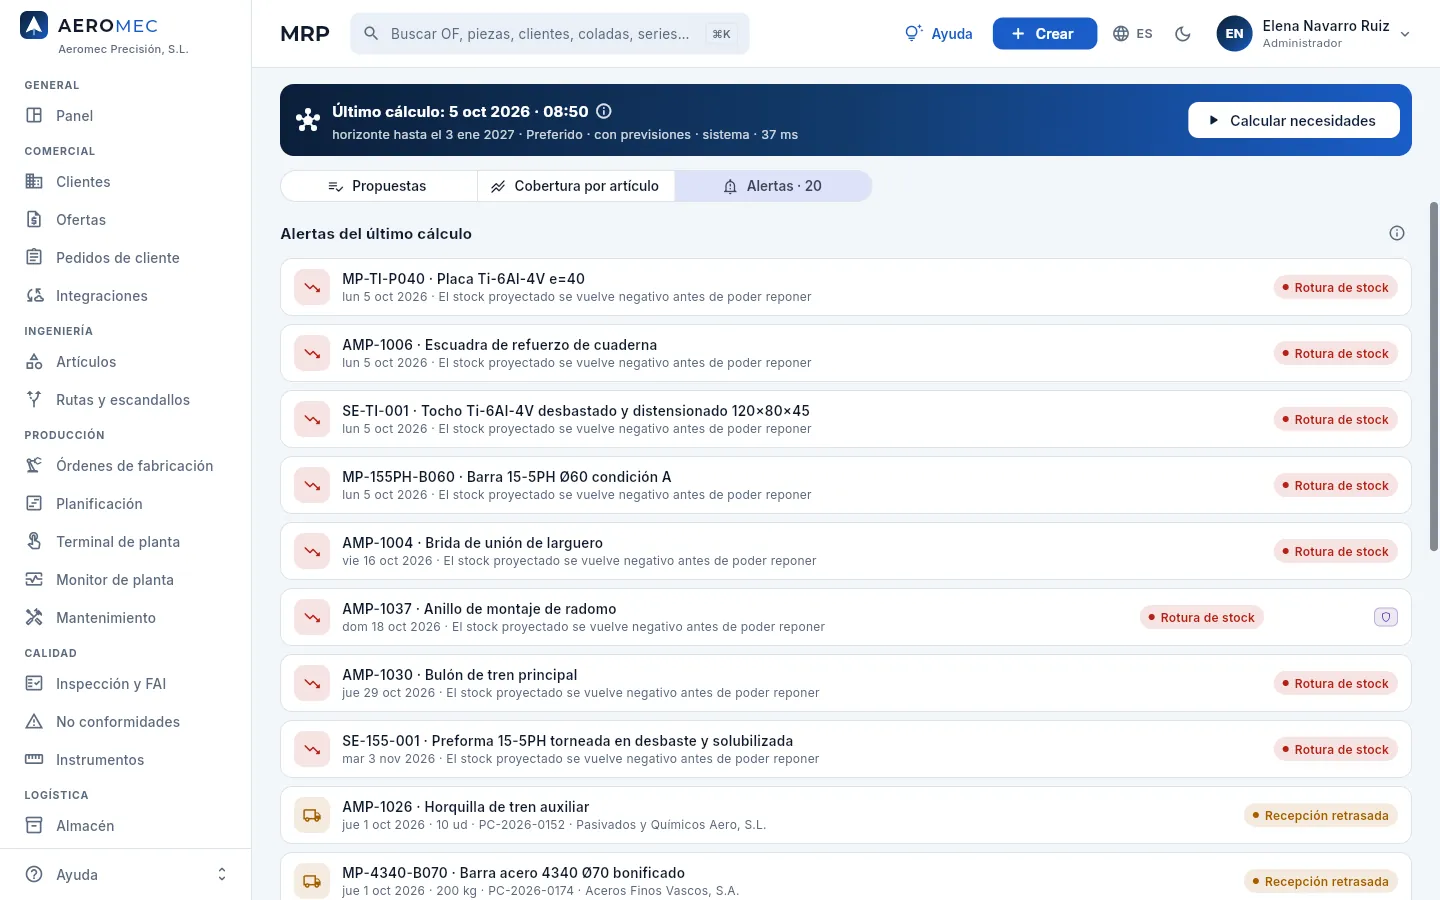Open AMP-1030 Bulón de tren principal alert
Screen dimensions: 1440x900
click(x=846, y=683)
